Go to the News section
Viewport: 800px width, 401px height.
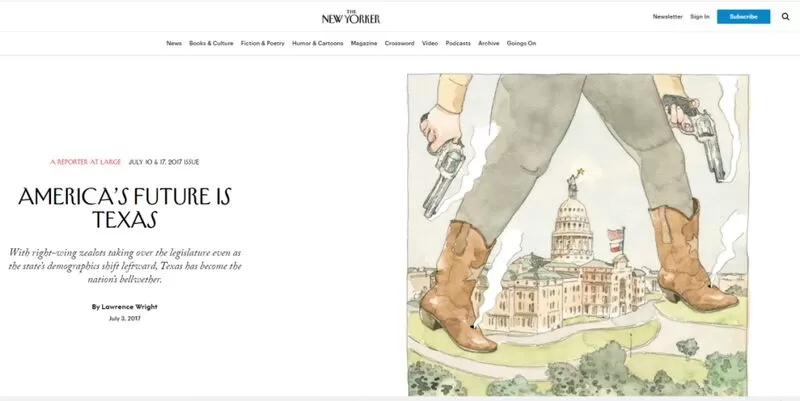pos(174,43)
